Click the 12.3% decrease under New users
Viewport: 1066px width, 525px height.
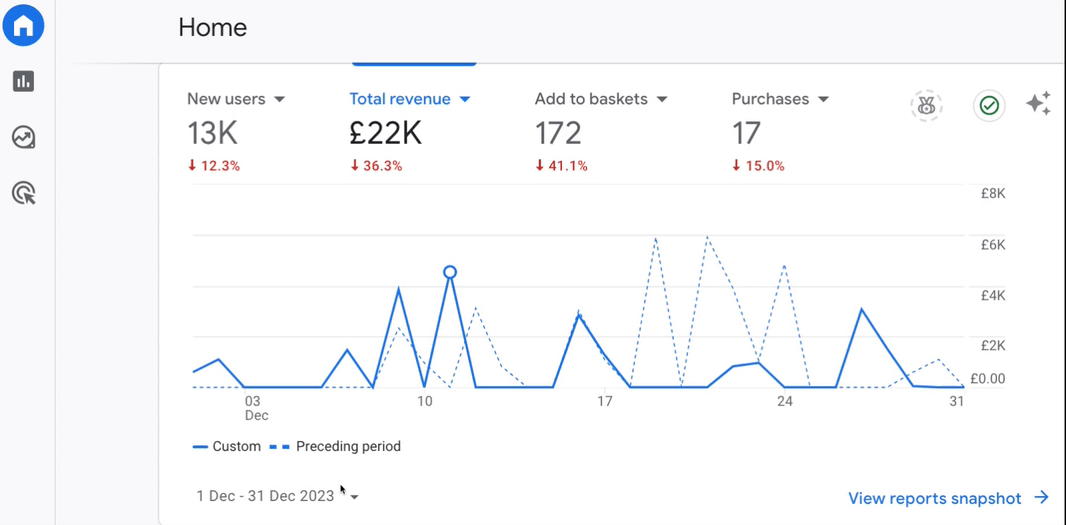213,165
